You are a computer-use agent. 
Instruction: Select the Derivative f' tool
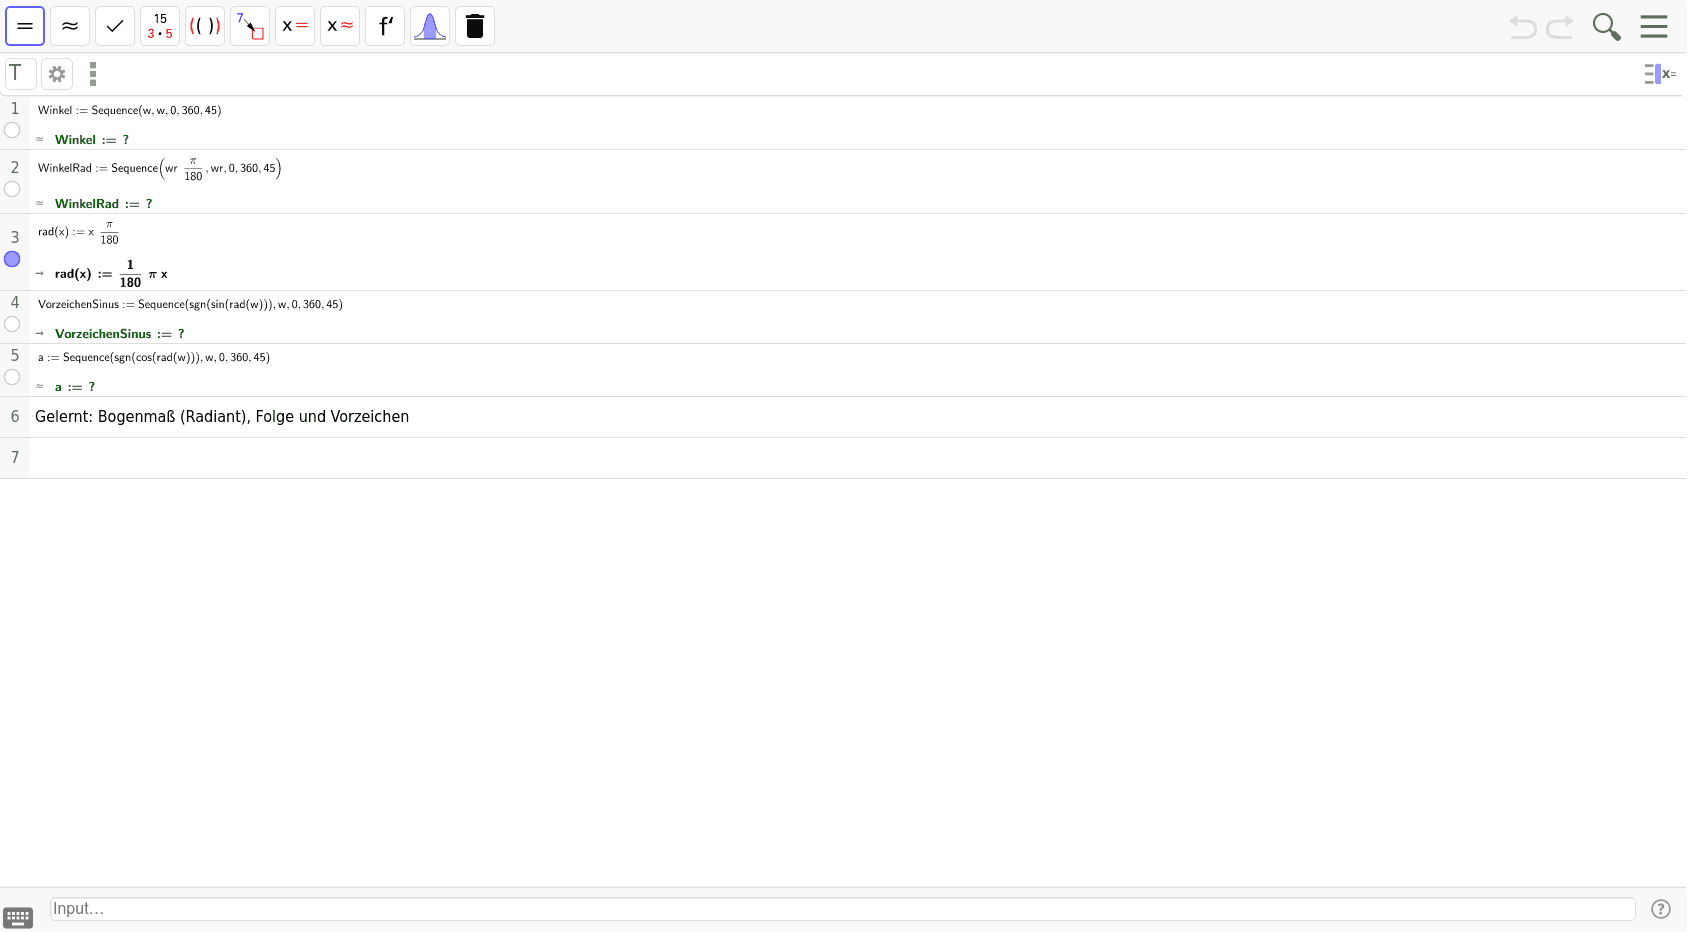click(x=385, y=26)
